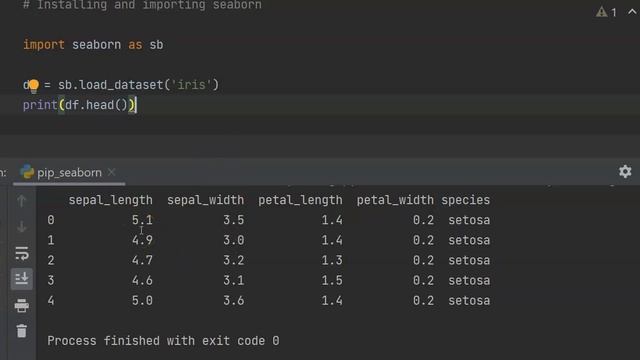This screenshot has width=640, height=360.
Task: Click the up arrow in the run toolbar
Action: pyautogui.click(x=22, y=201)
